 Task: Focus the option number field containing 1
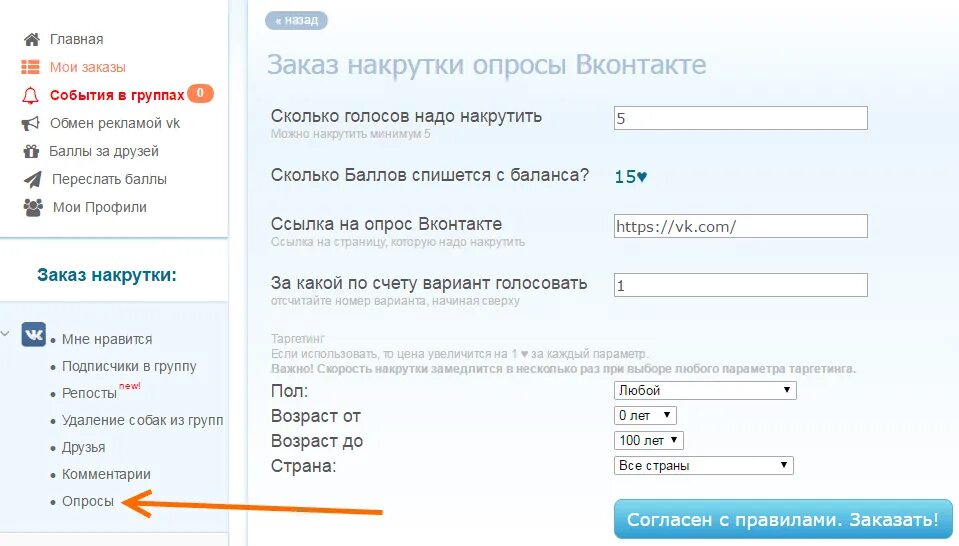pos(741,286)
